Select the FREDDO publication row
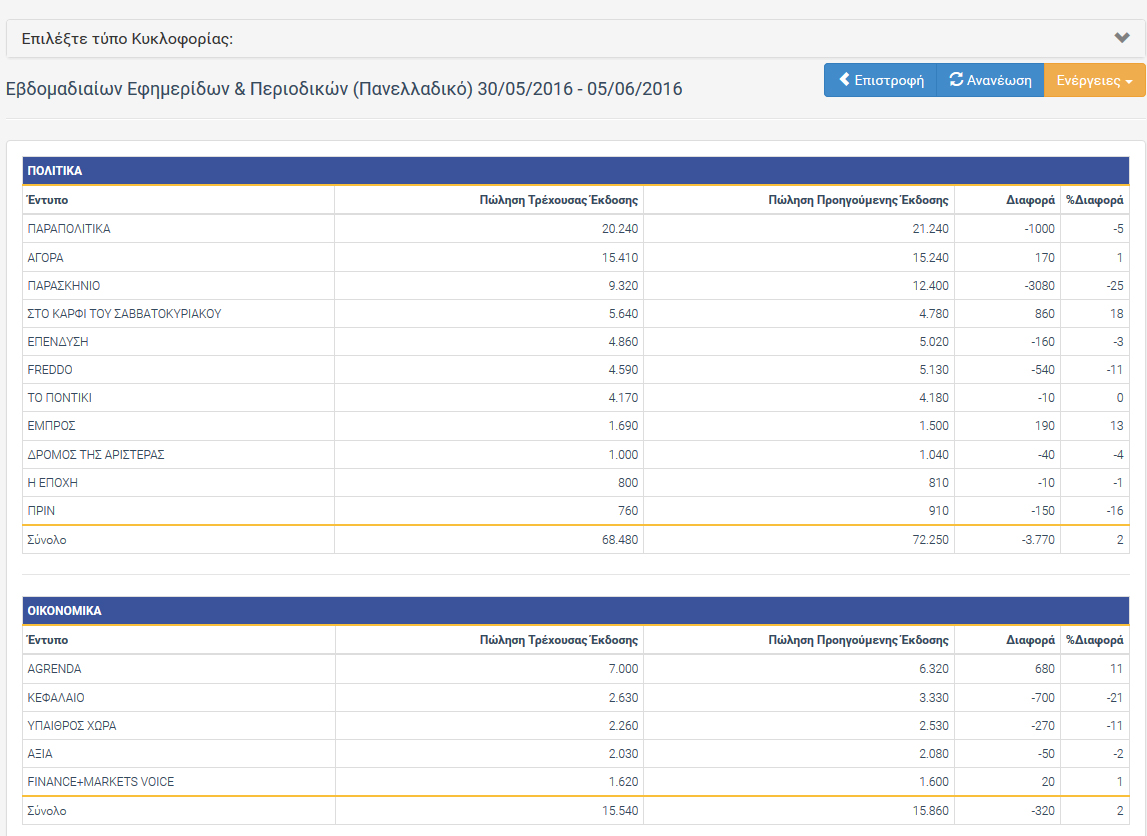 50,370
